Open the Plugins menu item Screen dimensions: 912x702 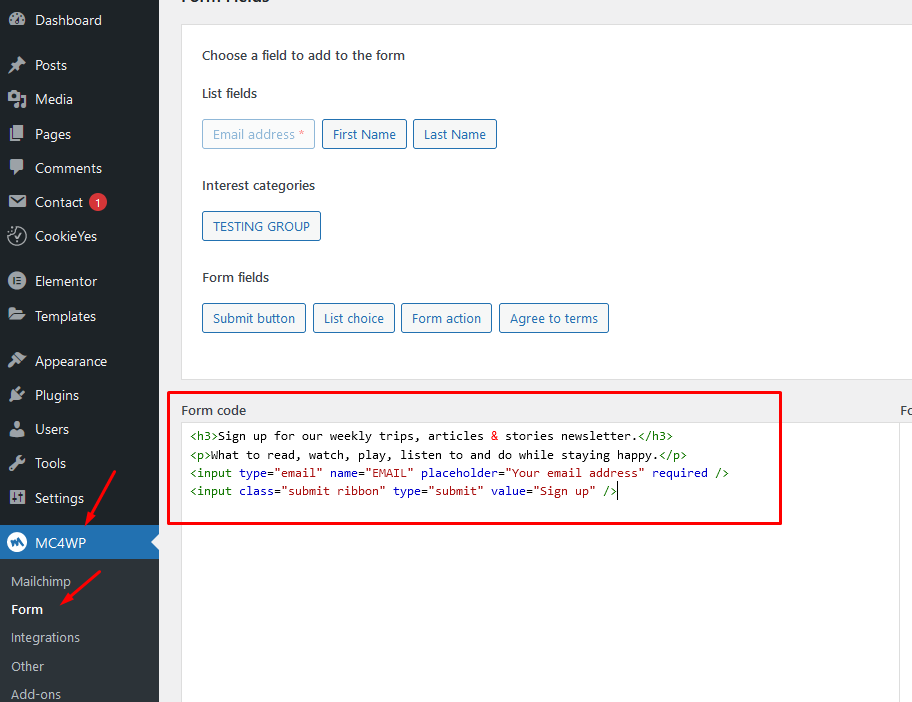click(56, 395)
